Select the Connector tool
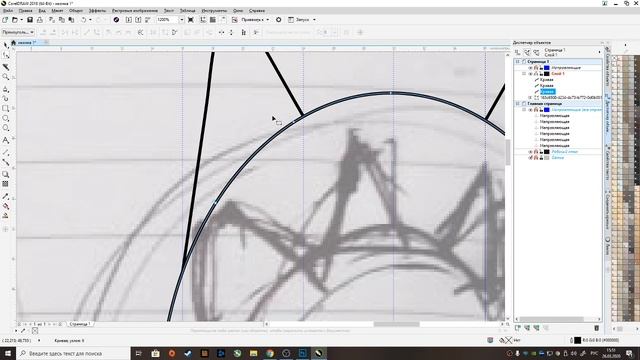This screenshot has height=360, width=640. pos(5,162)
